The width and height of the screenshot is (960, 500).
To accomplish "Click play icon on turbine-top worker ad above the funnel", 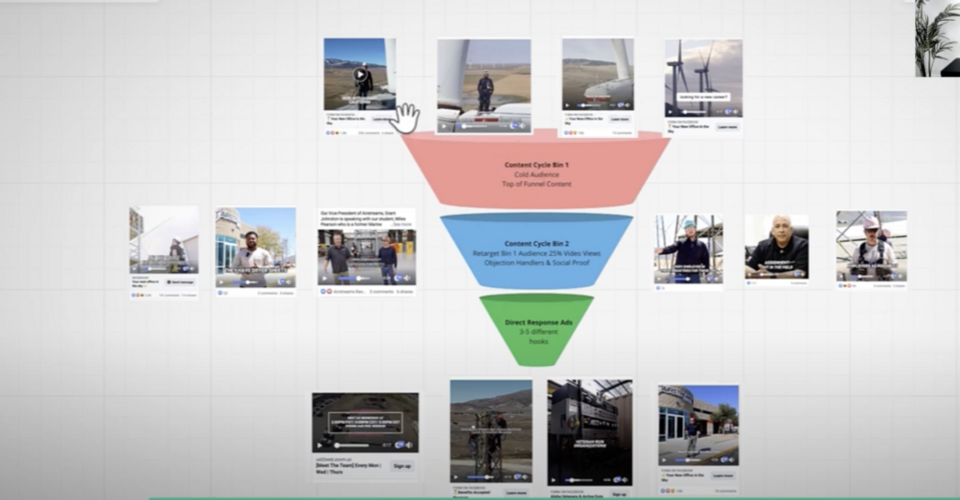I will (x=444, y=127).
